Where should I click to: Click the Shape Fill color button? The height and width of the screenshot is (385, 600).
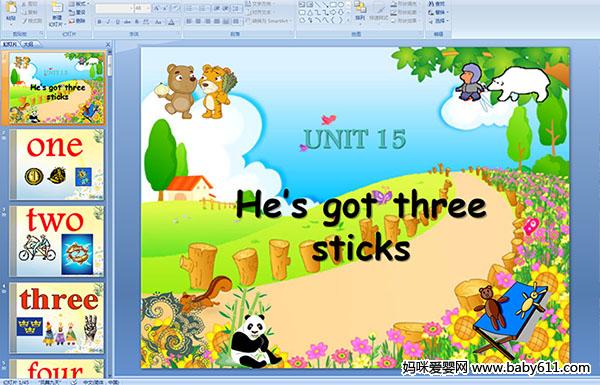406,4
